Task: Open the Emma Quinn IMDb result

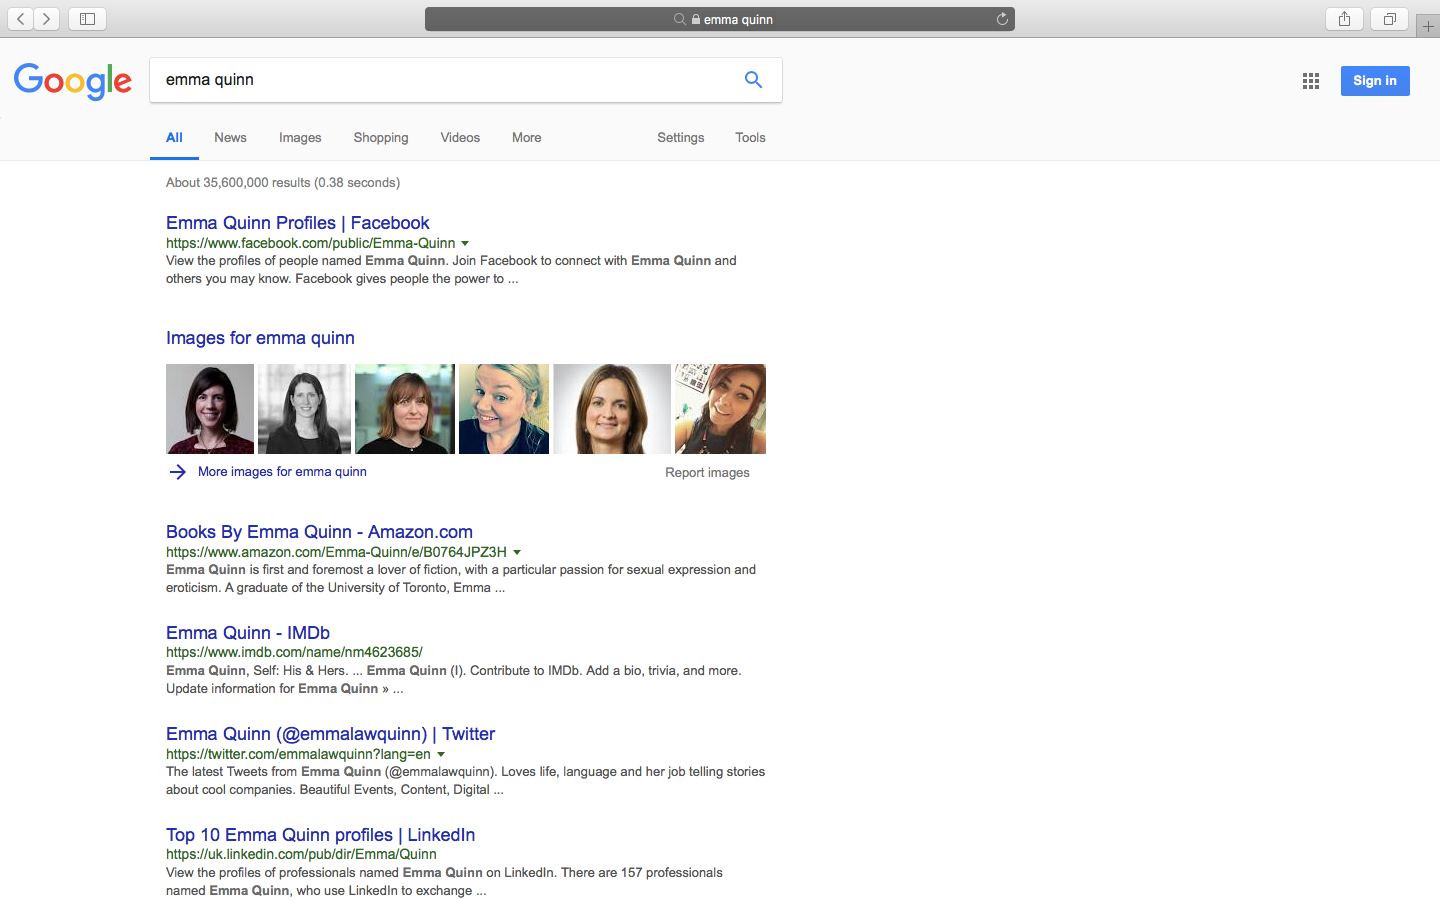Action: tap(248, 633)
